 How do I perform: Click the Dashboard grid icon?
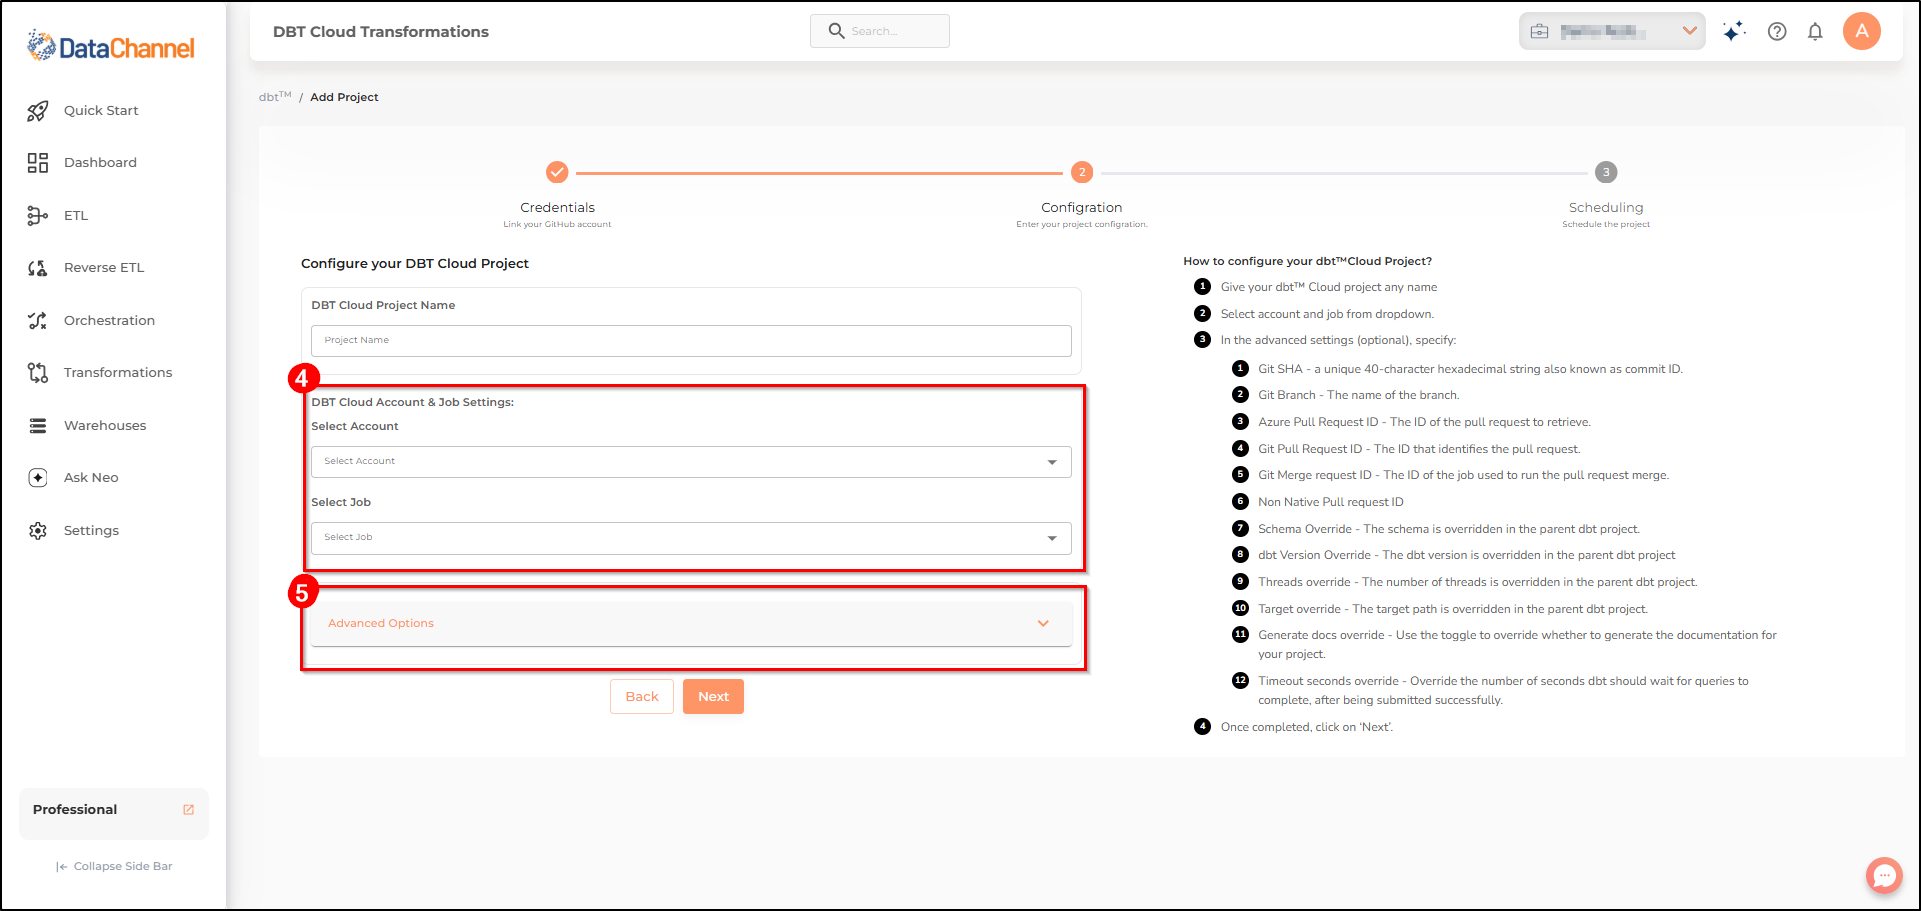click(x=38, y=163)
